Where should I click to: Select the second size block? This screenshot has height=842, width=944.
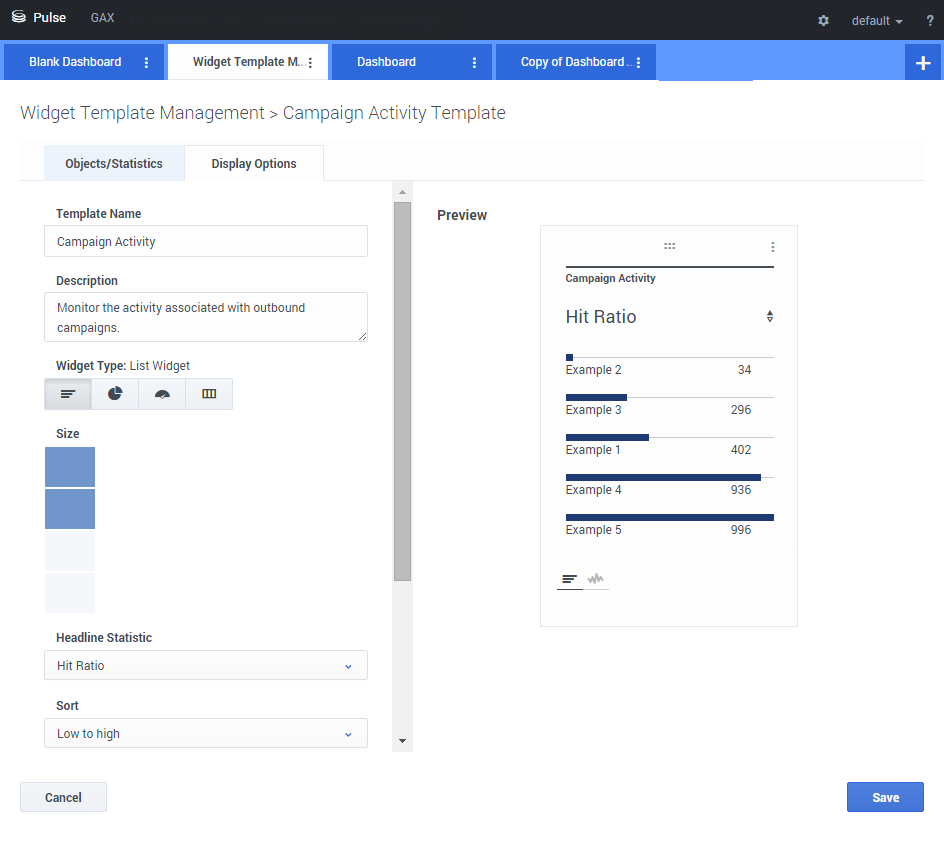[x=70, y=509]
